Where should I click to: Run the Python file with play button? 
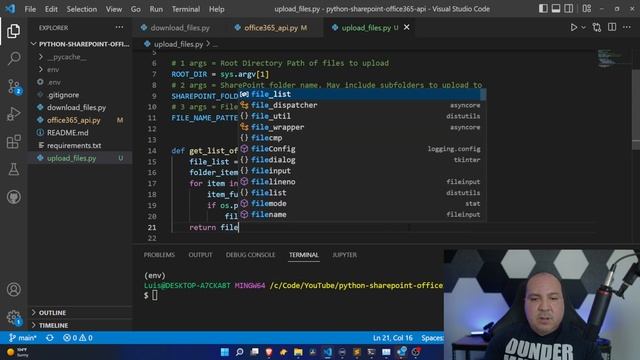point(573,27)
